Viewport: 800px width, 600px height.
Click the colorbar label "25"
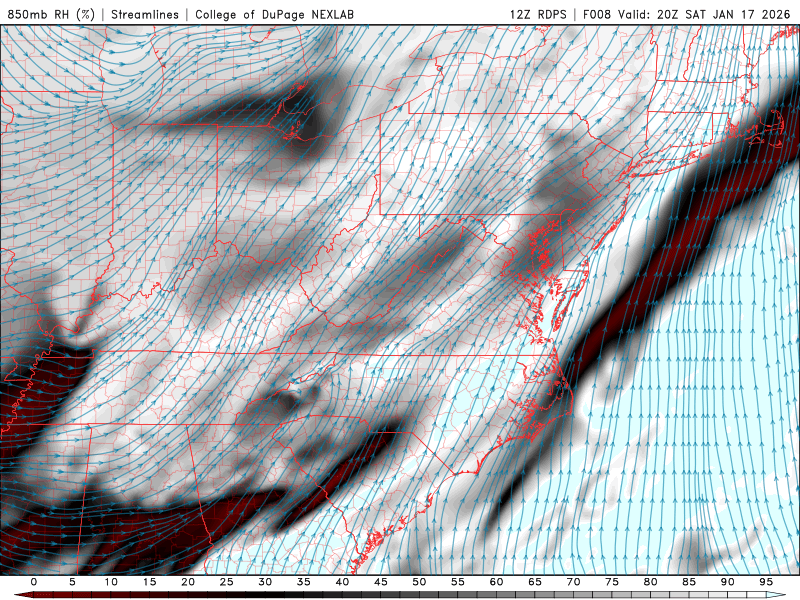[x=227, y=582]
